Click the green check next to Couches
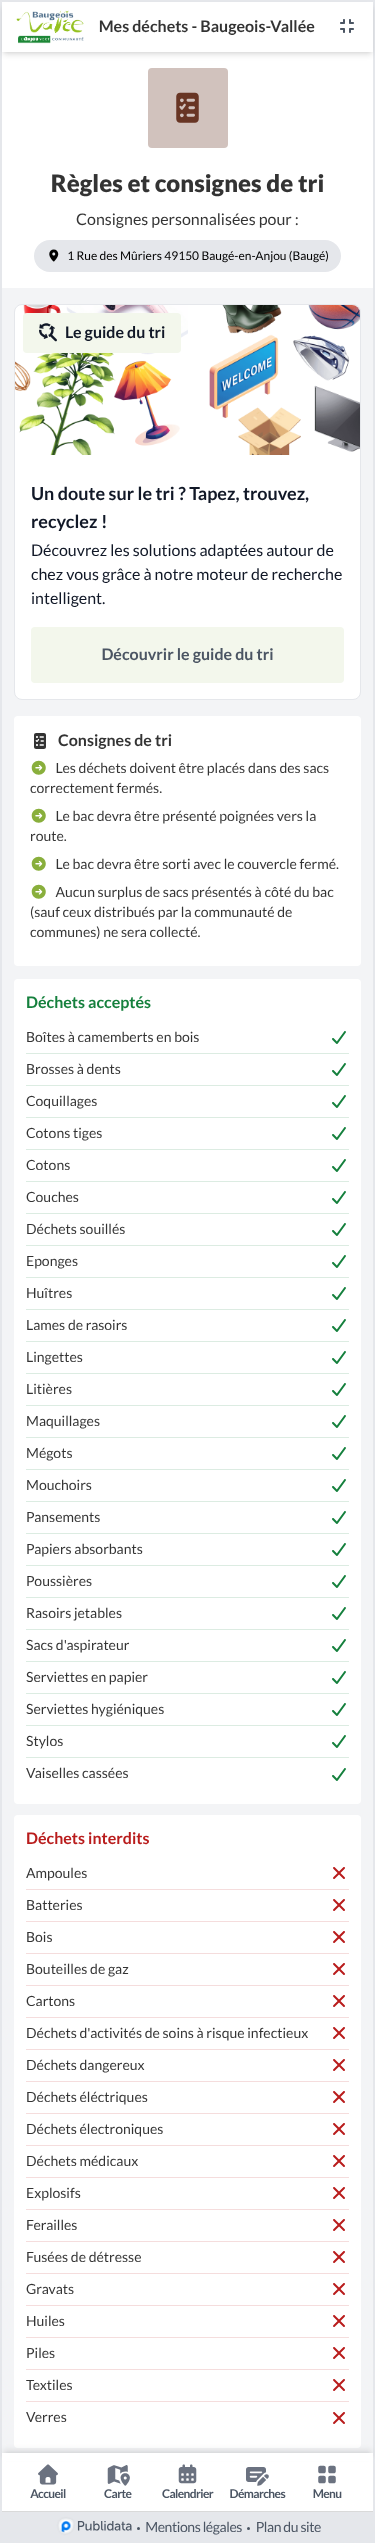This screenshot has height=2543, width=375. [x=339, y=1198]
